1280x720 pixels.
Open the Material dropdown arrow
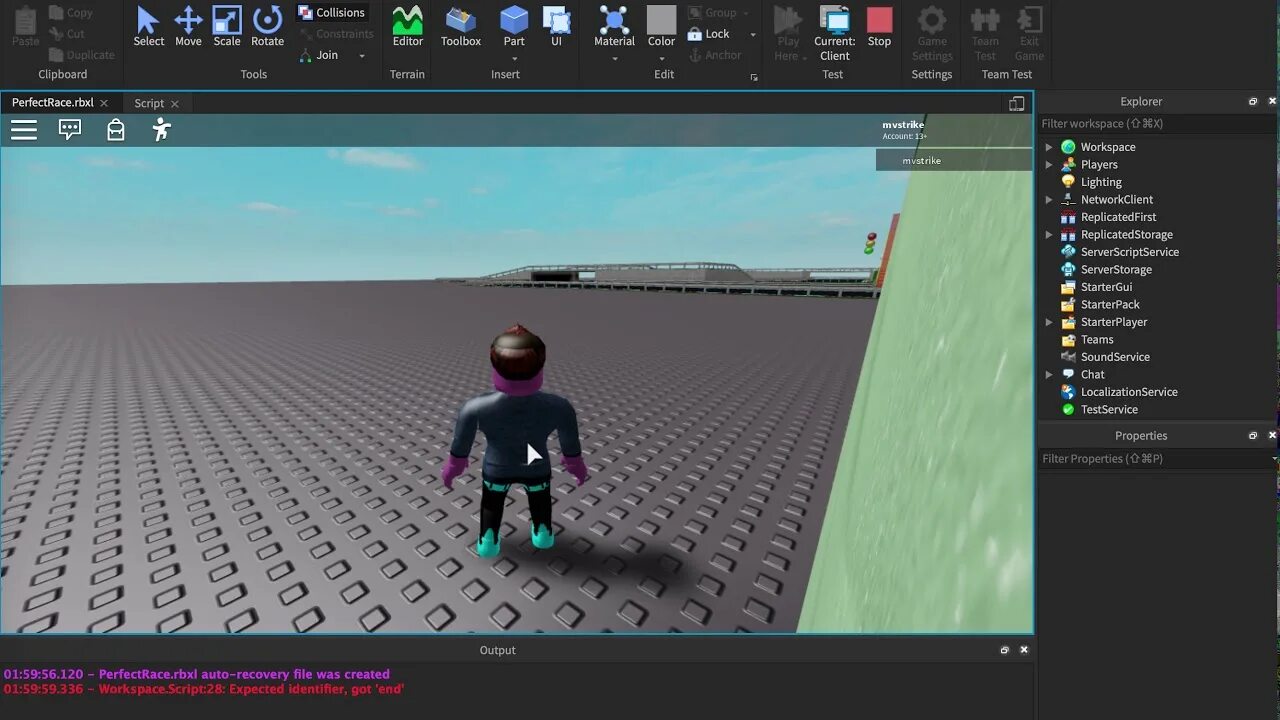pyautogui.click(x=614, y=58)
